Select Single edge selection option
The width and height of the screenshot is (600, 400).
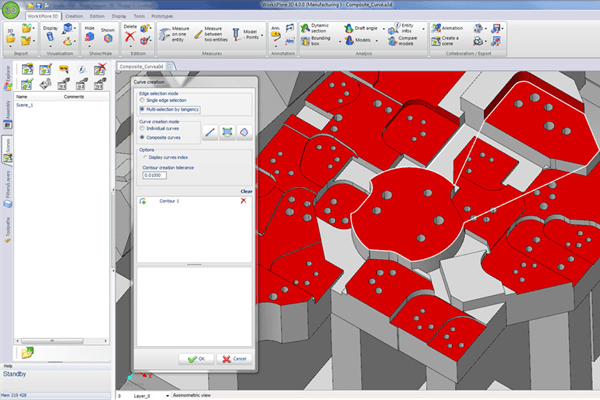[x=142, y=98]
